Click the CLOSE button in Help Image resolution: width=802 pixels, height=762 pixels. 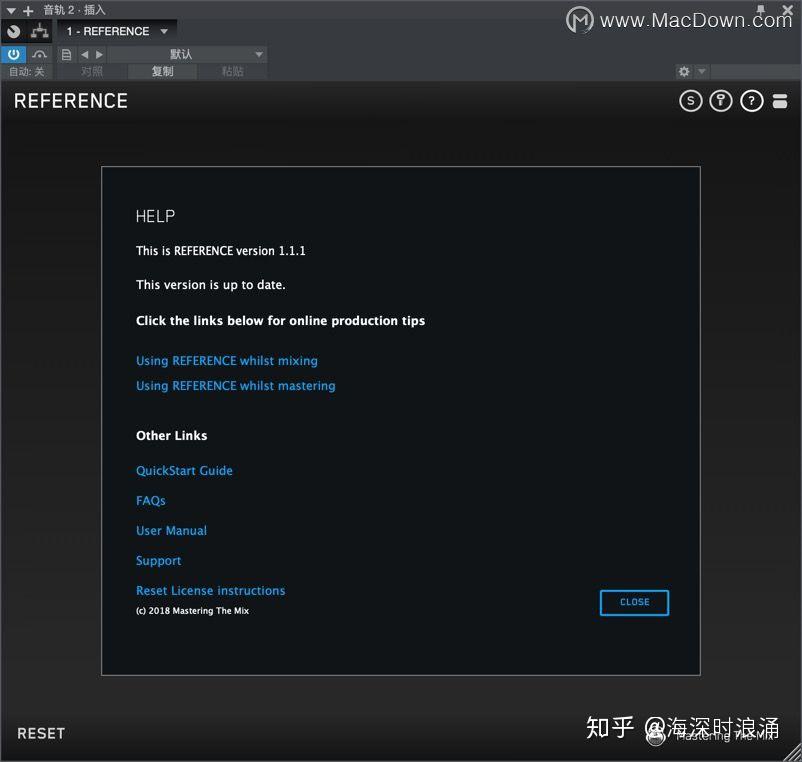pyautogui.click(x=634, y=602)
